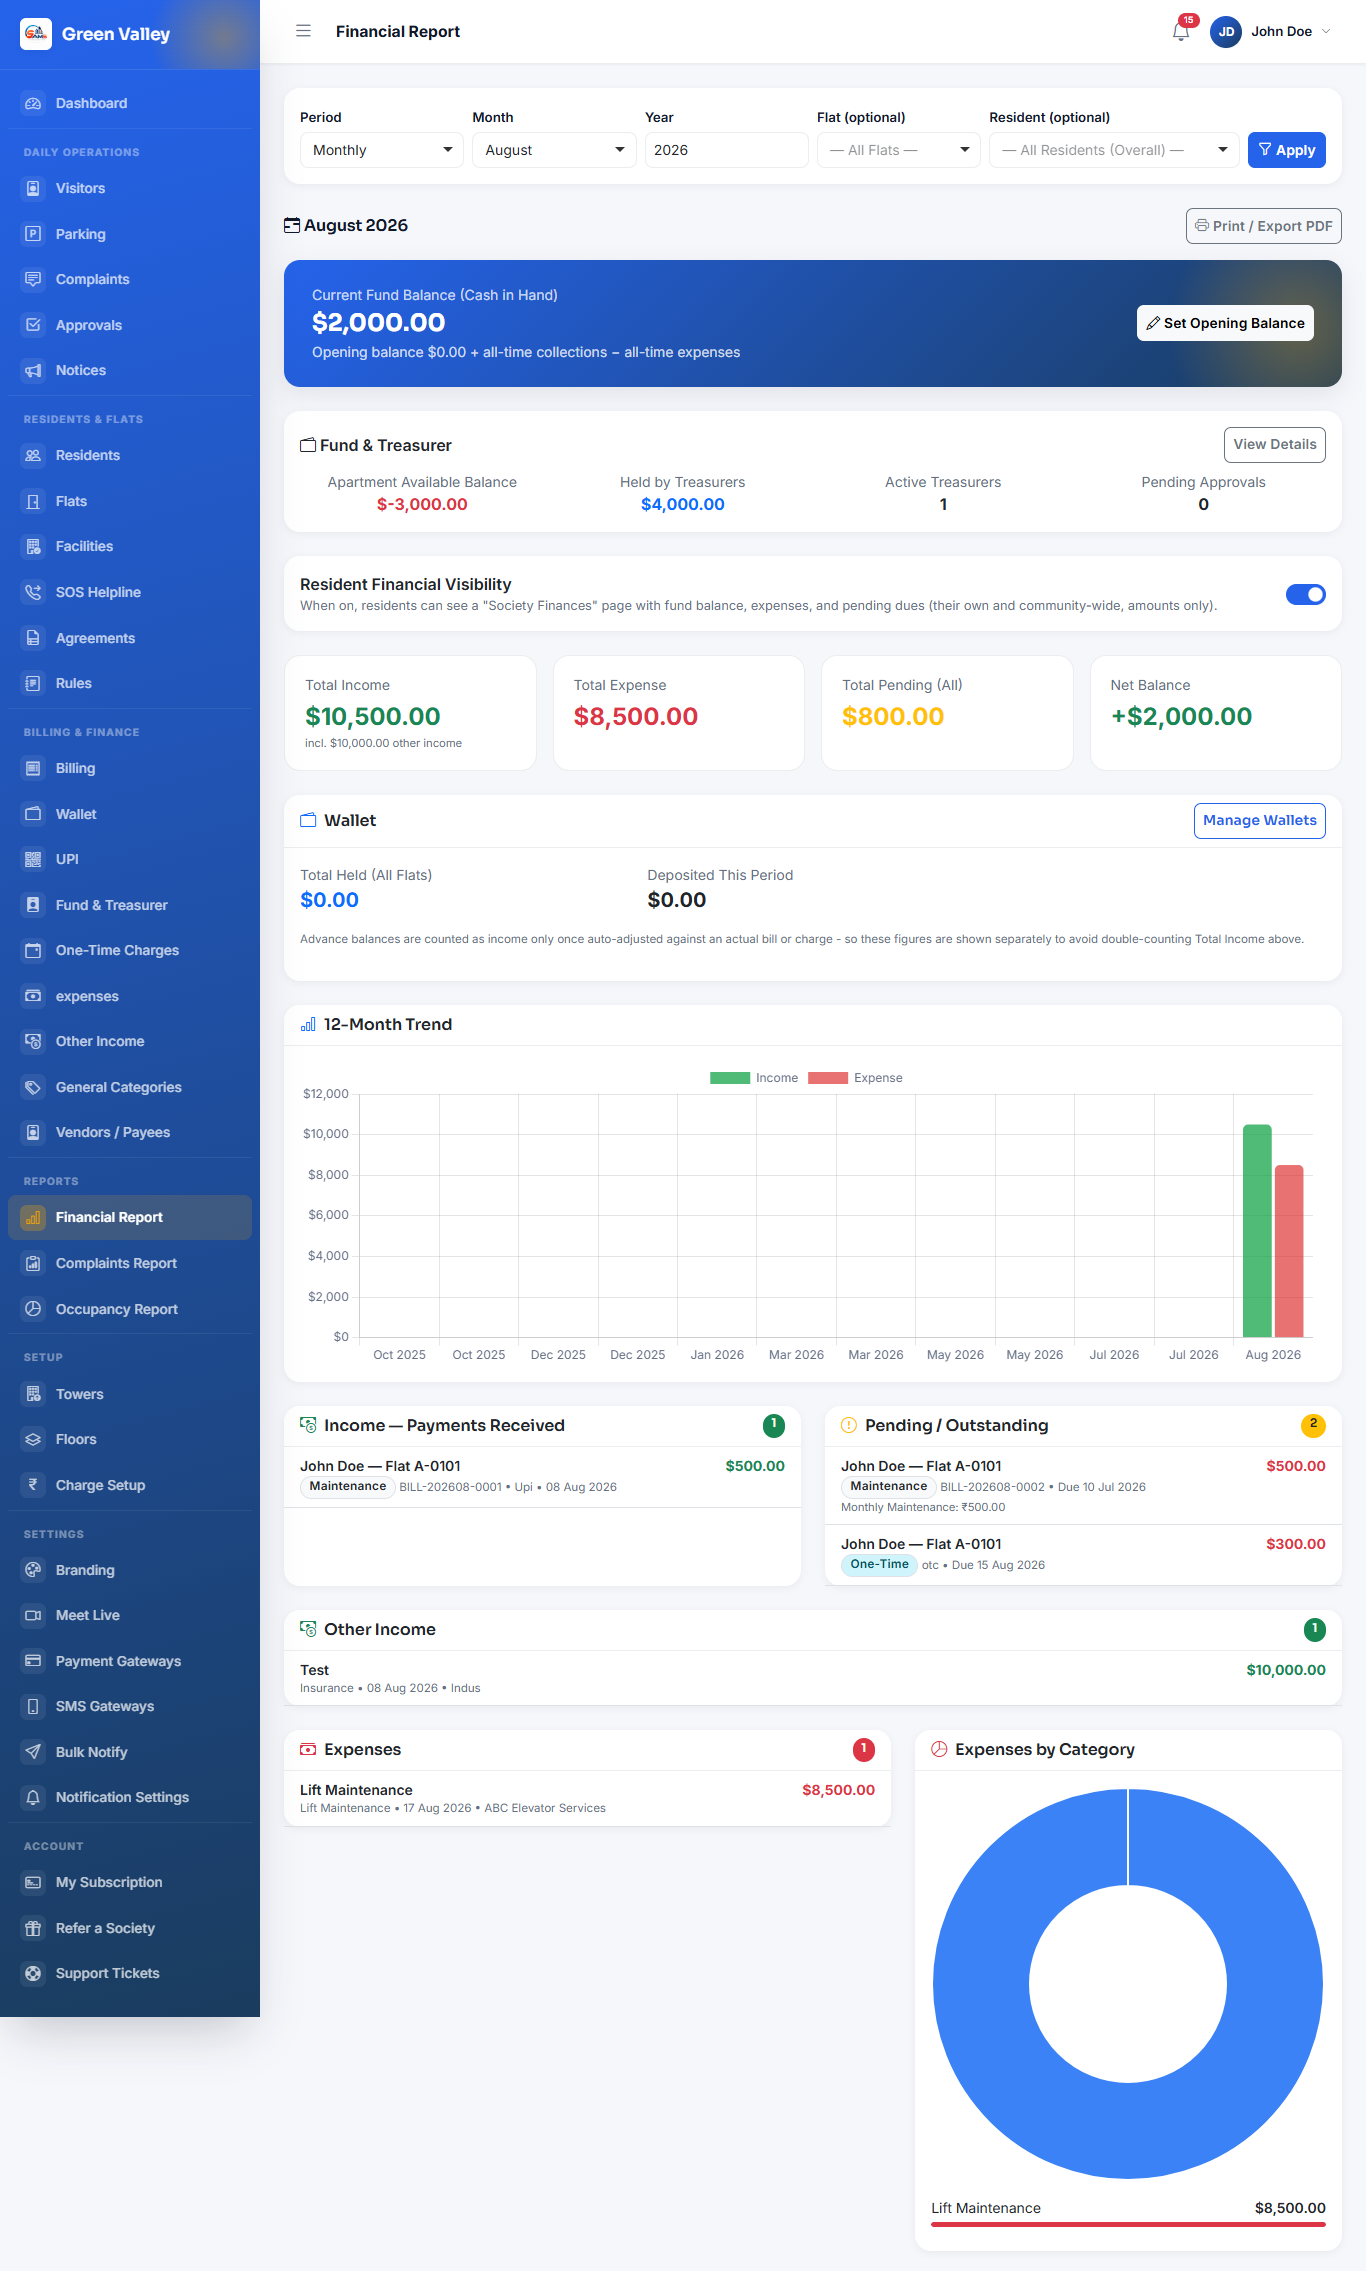
Task: Click the Branding palette icon
Action: pyautogui.click(x=33, y=1570)
